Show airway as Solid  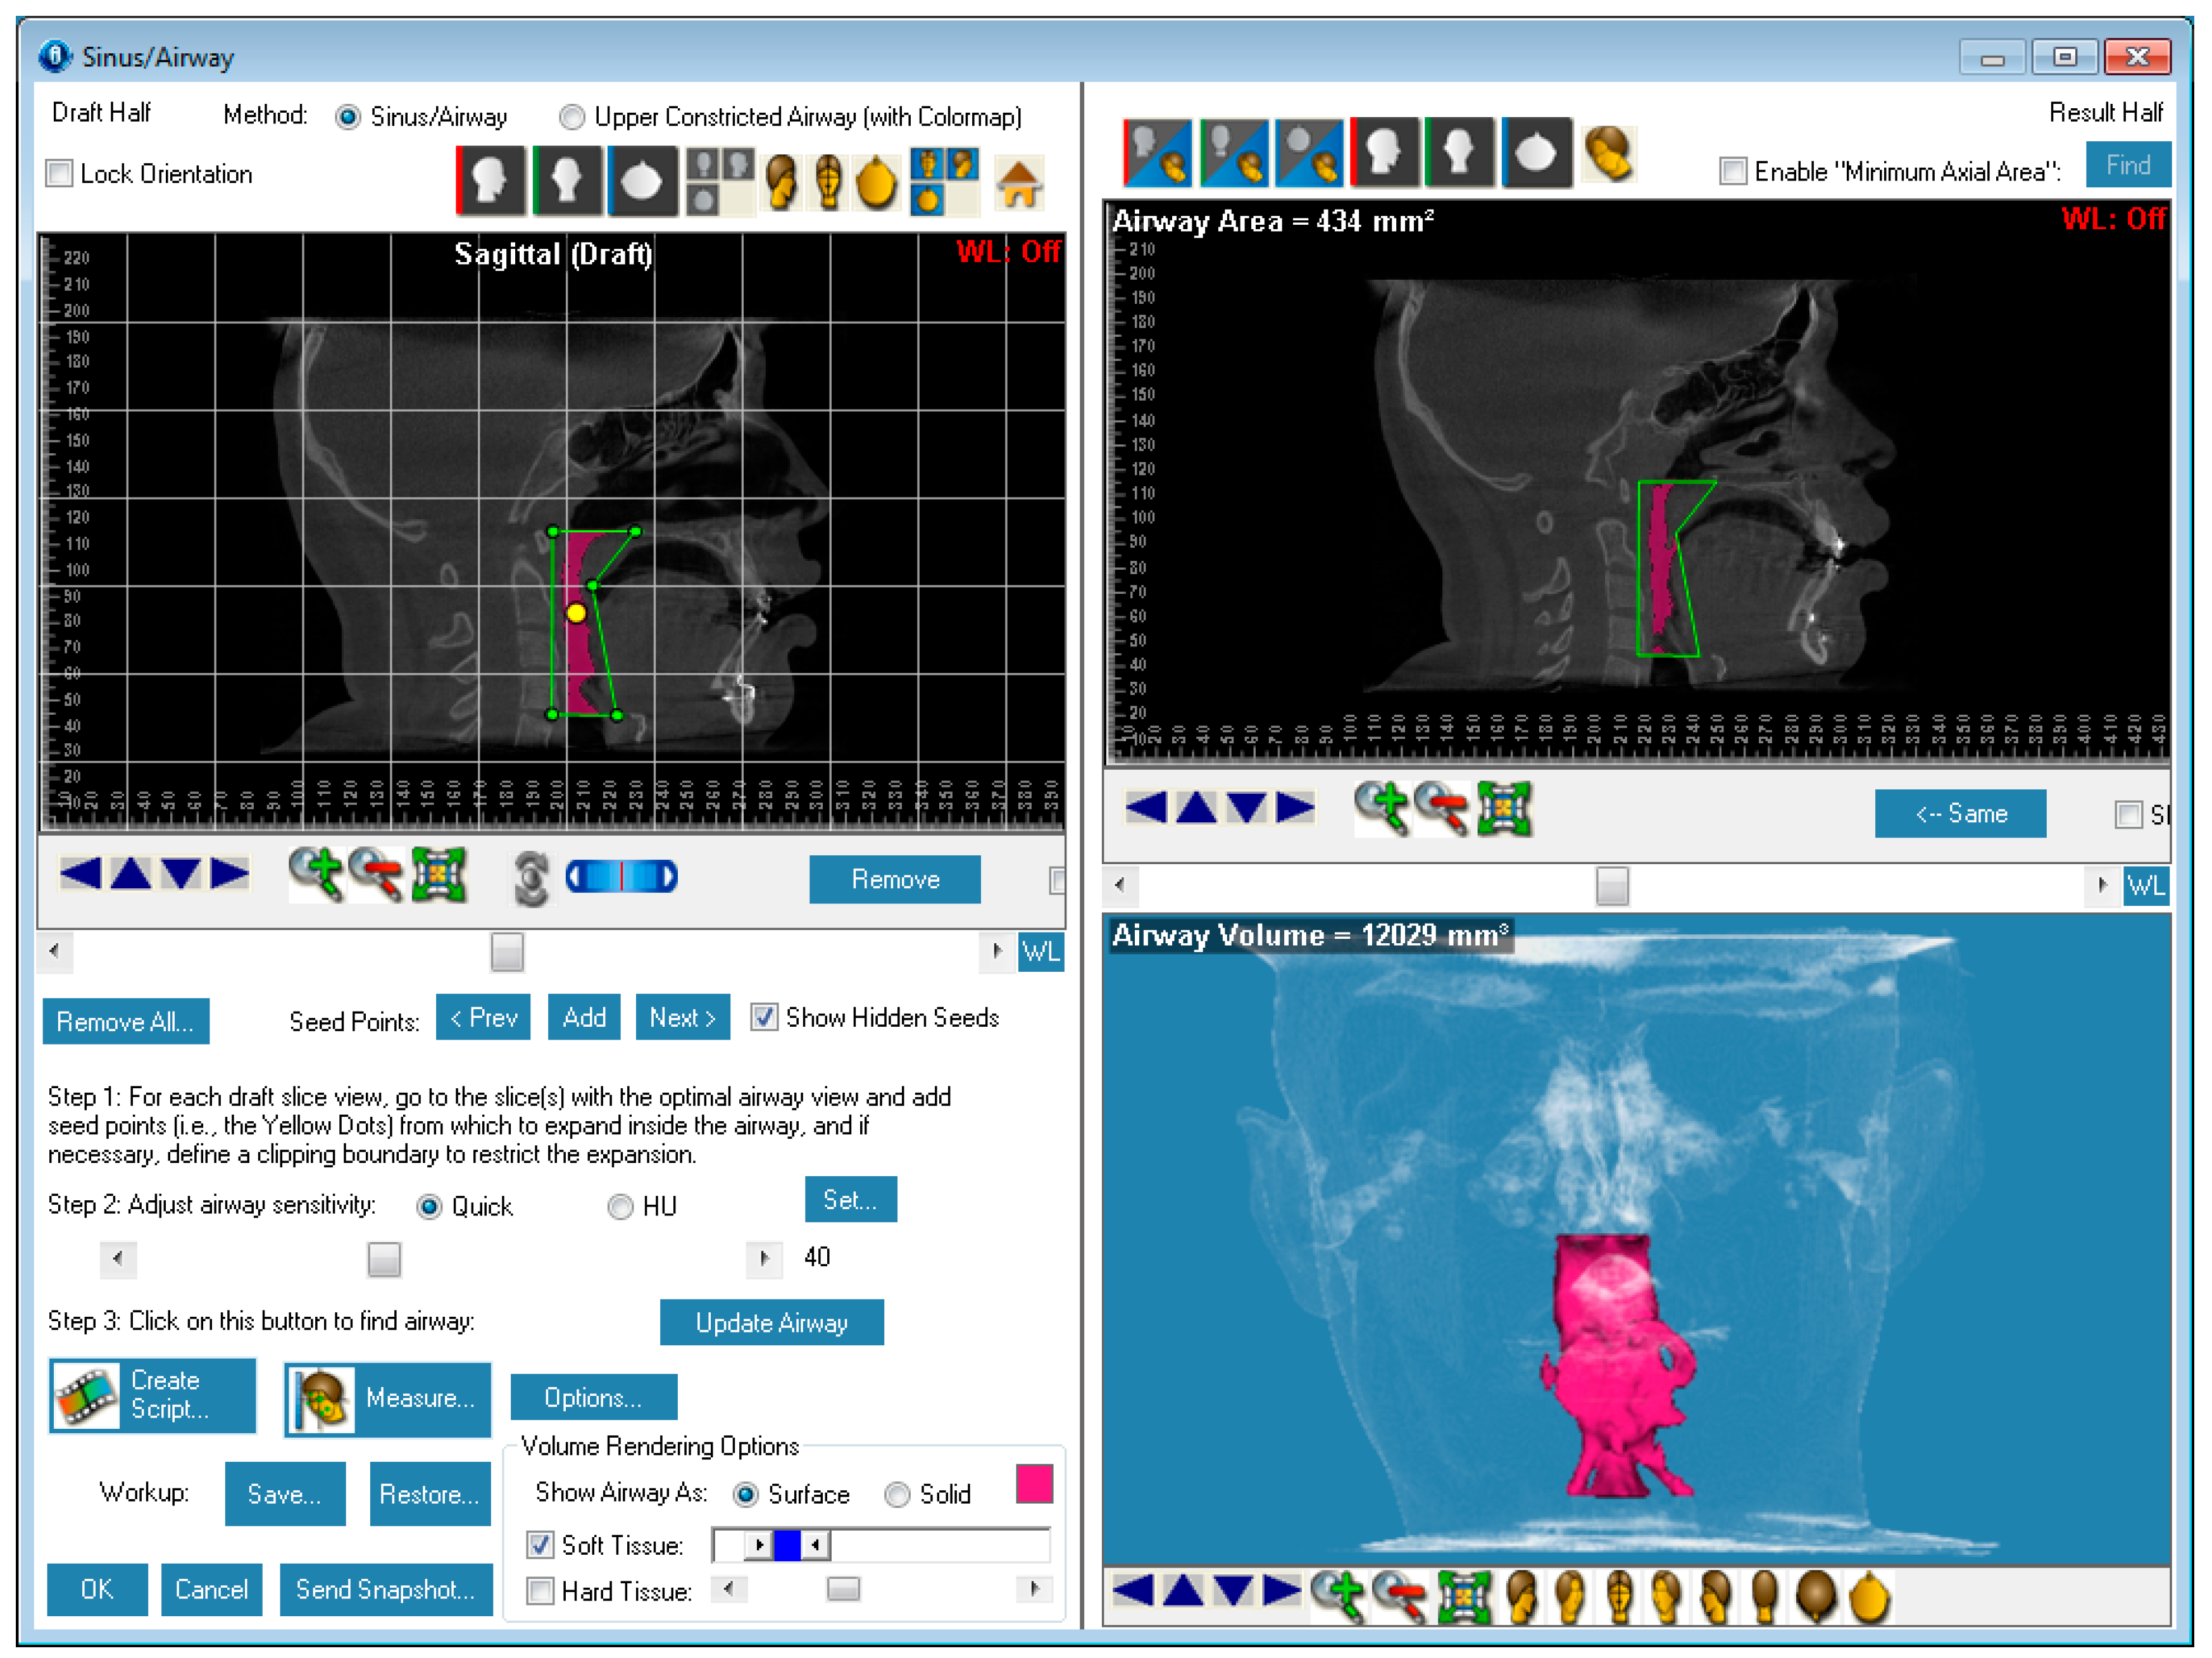(x=897, y=1494)
